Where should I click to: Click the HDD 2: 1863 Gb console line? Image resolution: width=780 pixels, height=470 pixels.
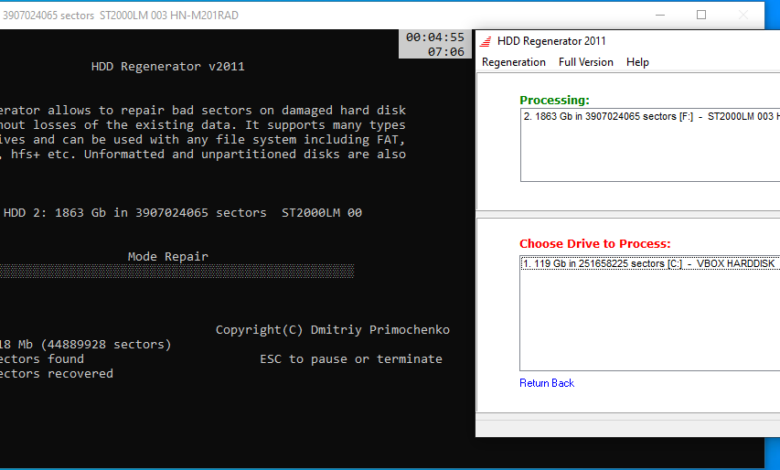tap(183, 213)
